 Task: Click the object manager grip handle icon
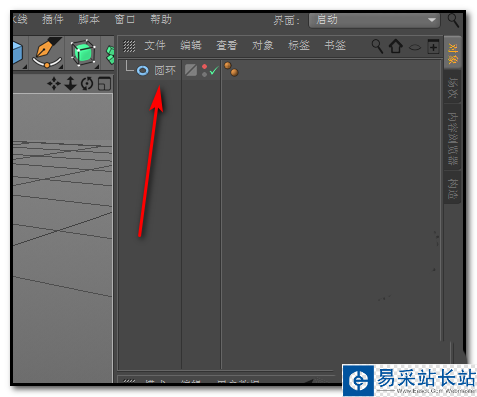point(129,46)
